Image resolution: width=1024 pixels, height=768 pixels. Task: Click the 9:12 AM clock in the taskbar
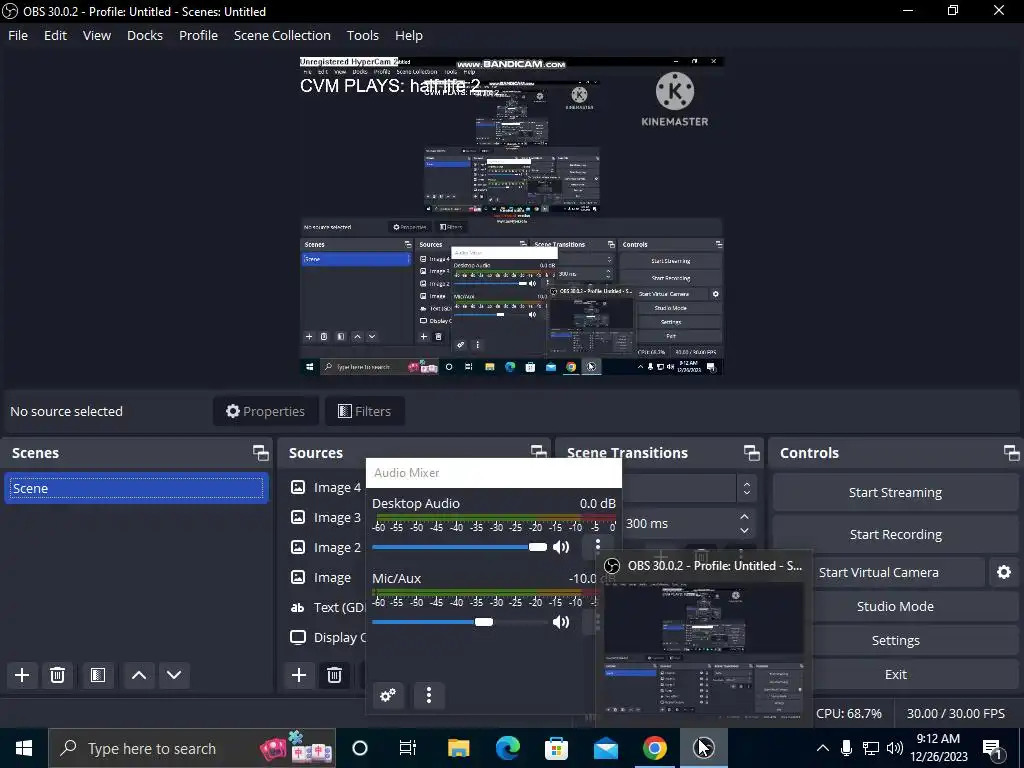(x=938, y=739)
